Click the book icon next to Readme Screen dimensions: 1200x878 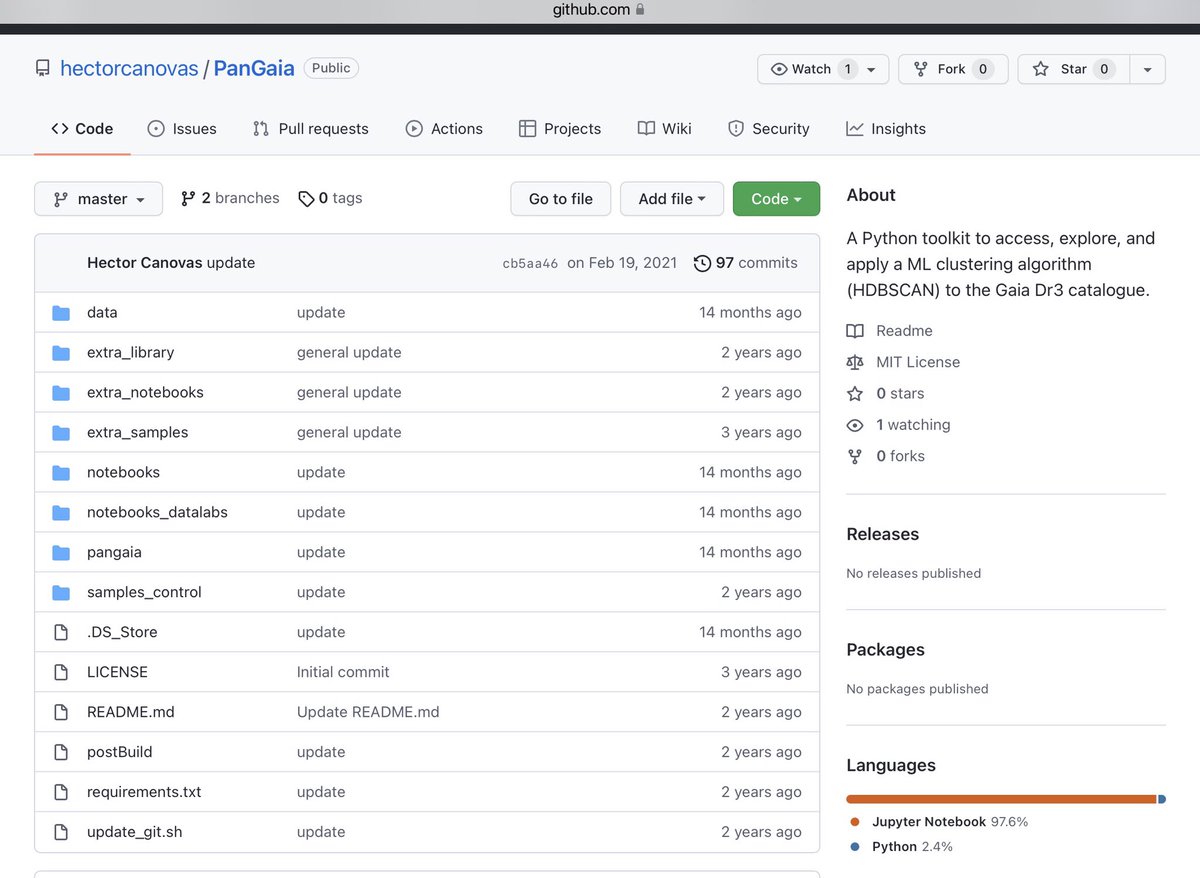coord(855,331)
